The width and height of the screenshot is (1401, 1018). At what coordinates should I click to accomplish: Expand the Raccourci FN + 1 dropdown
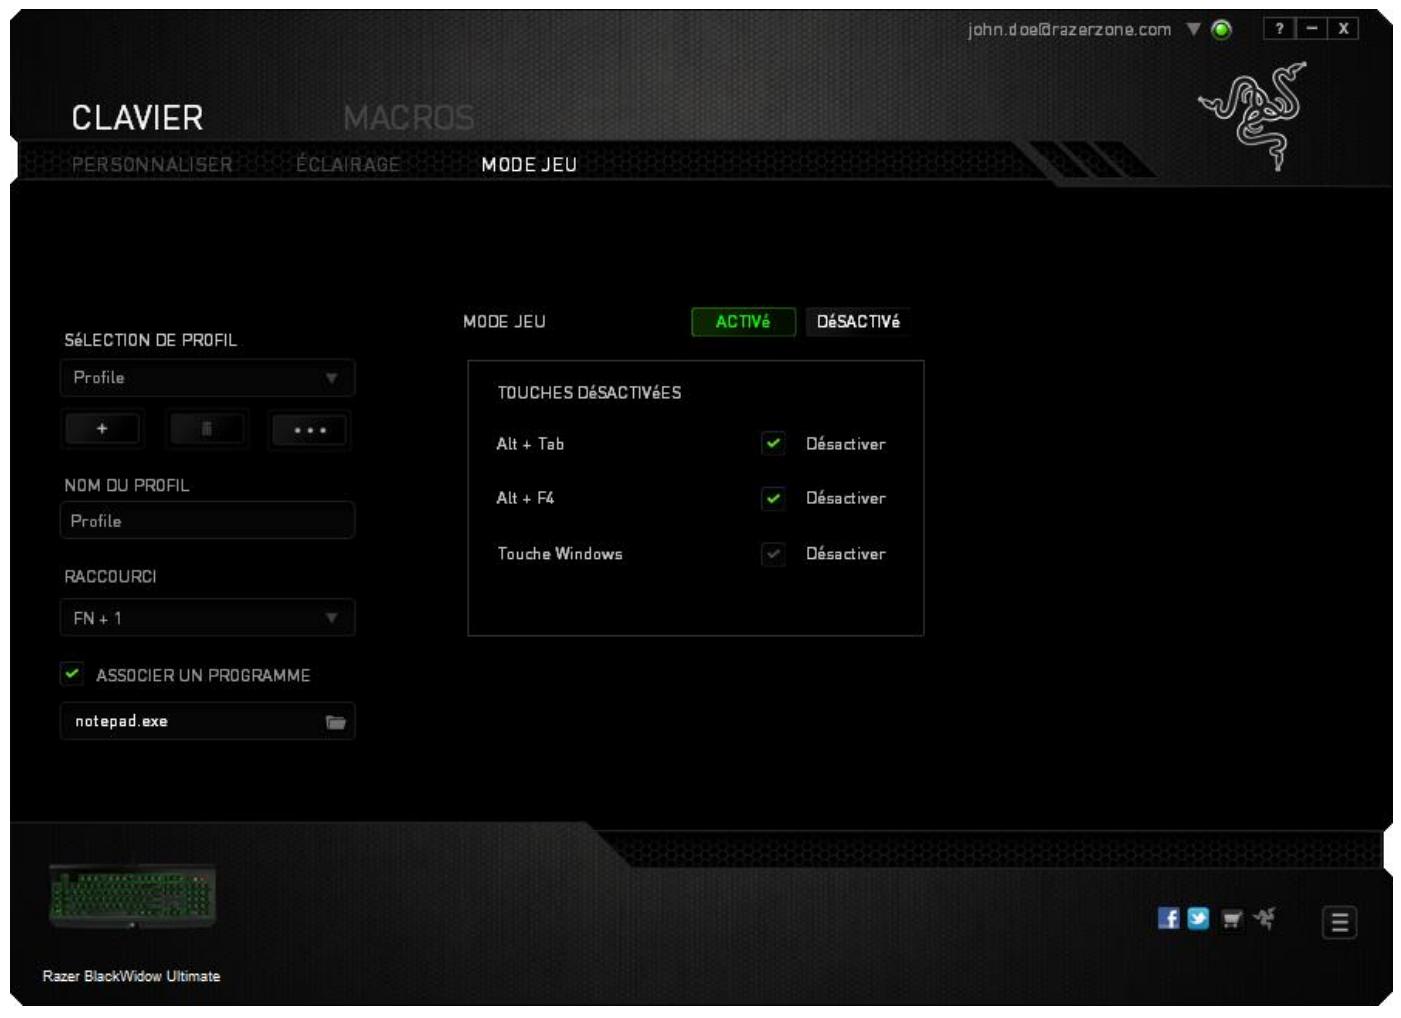tap(208, 618)
